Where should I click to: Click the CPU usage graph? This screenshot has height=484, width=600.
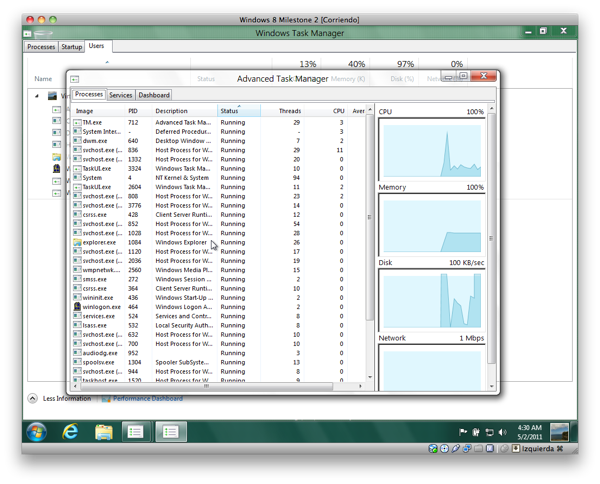pyautogui.click(x=432, y=150)
